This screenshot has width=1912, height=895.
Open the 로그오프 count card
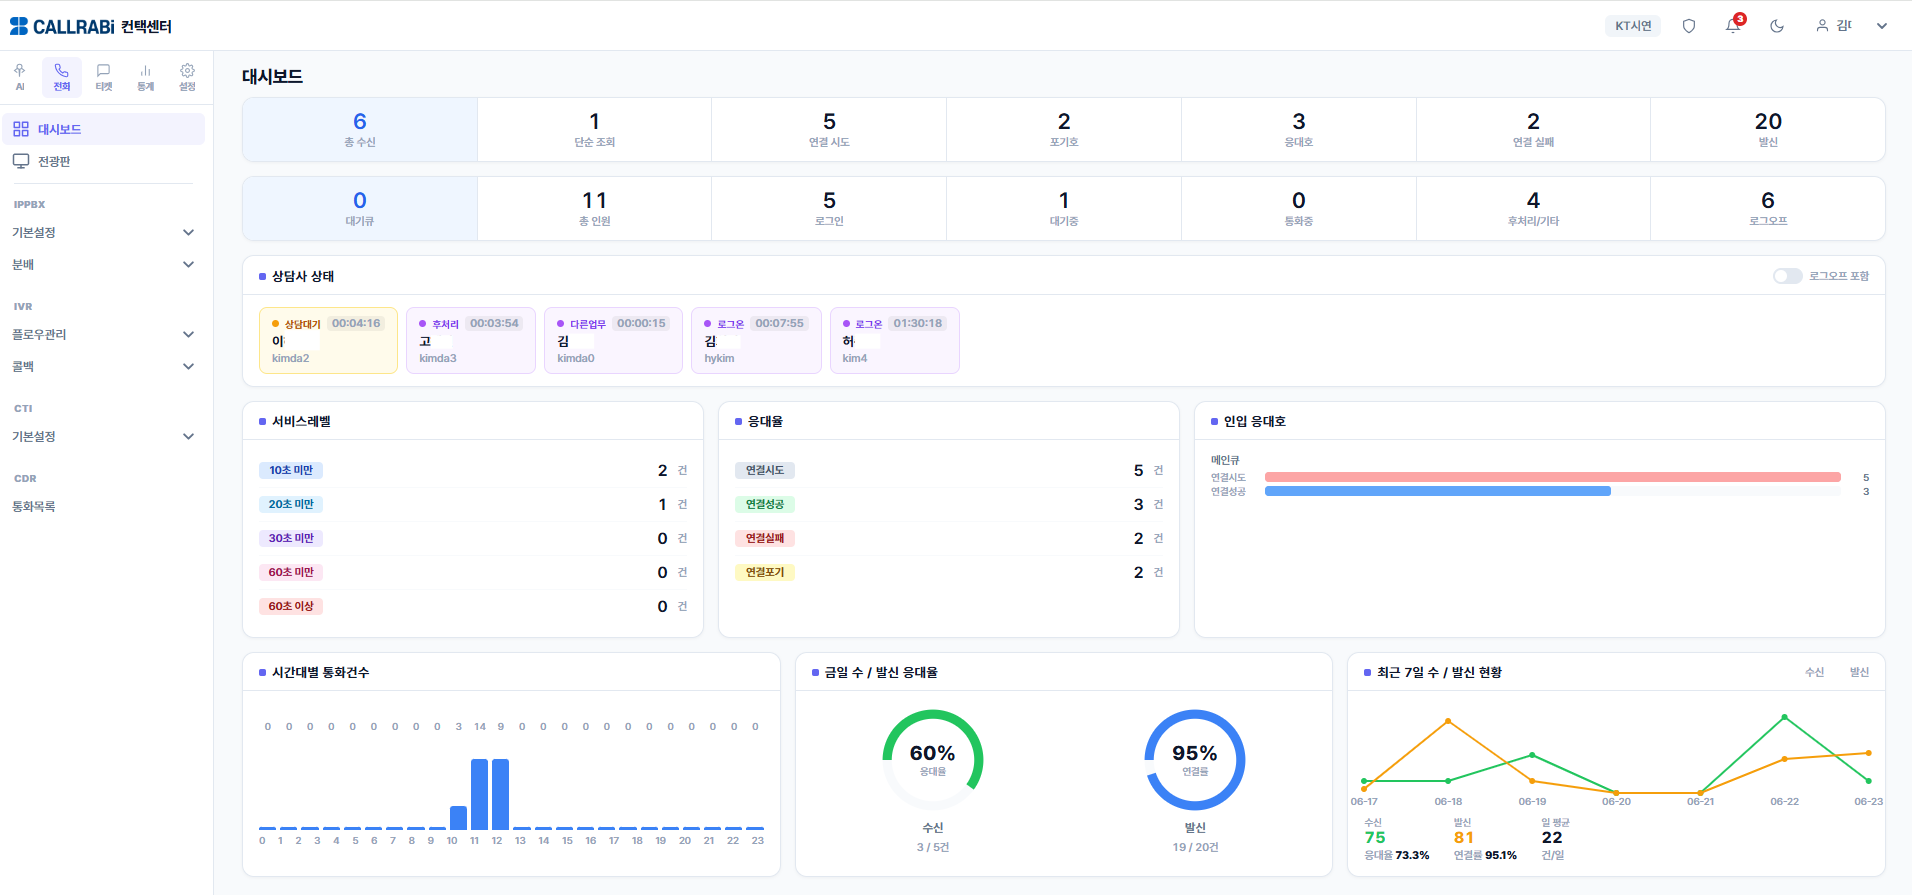(x=1767, y=209)
